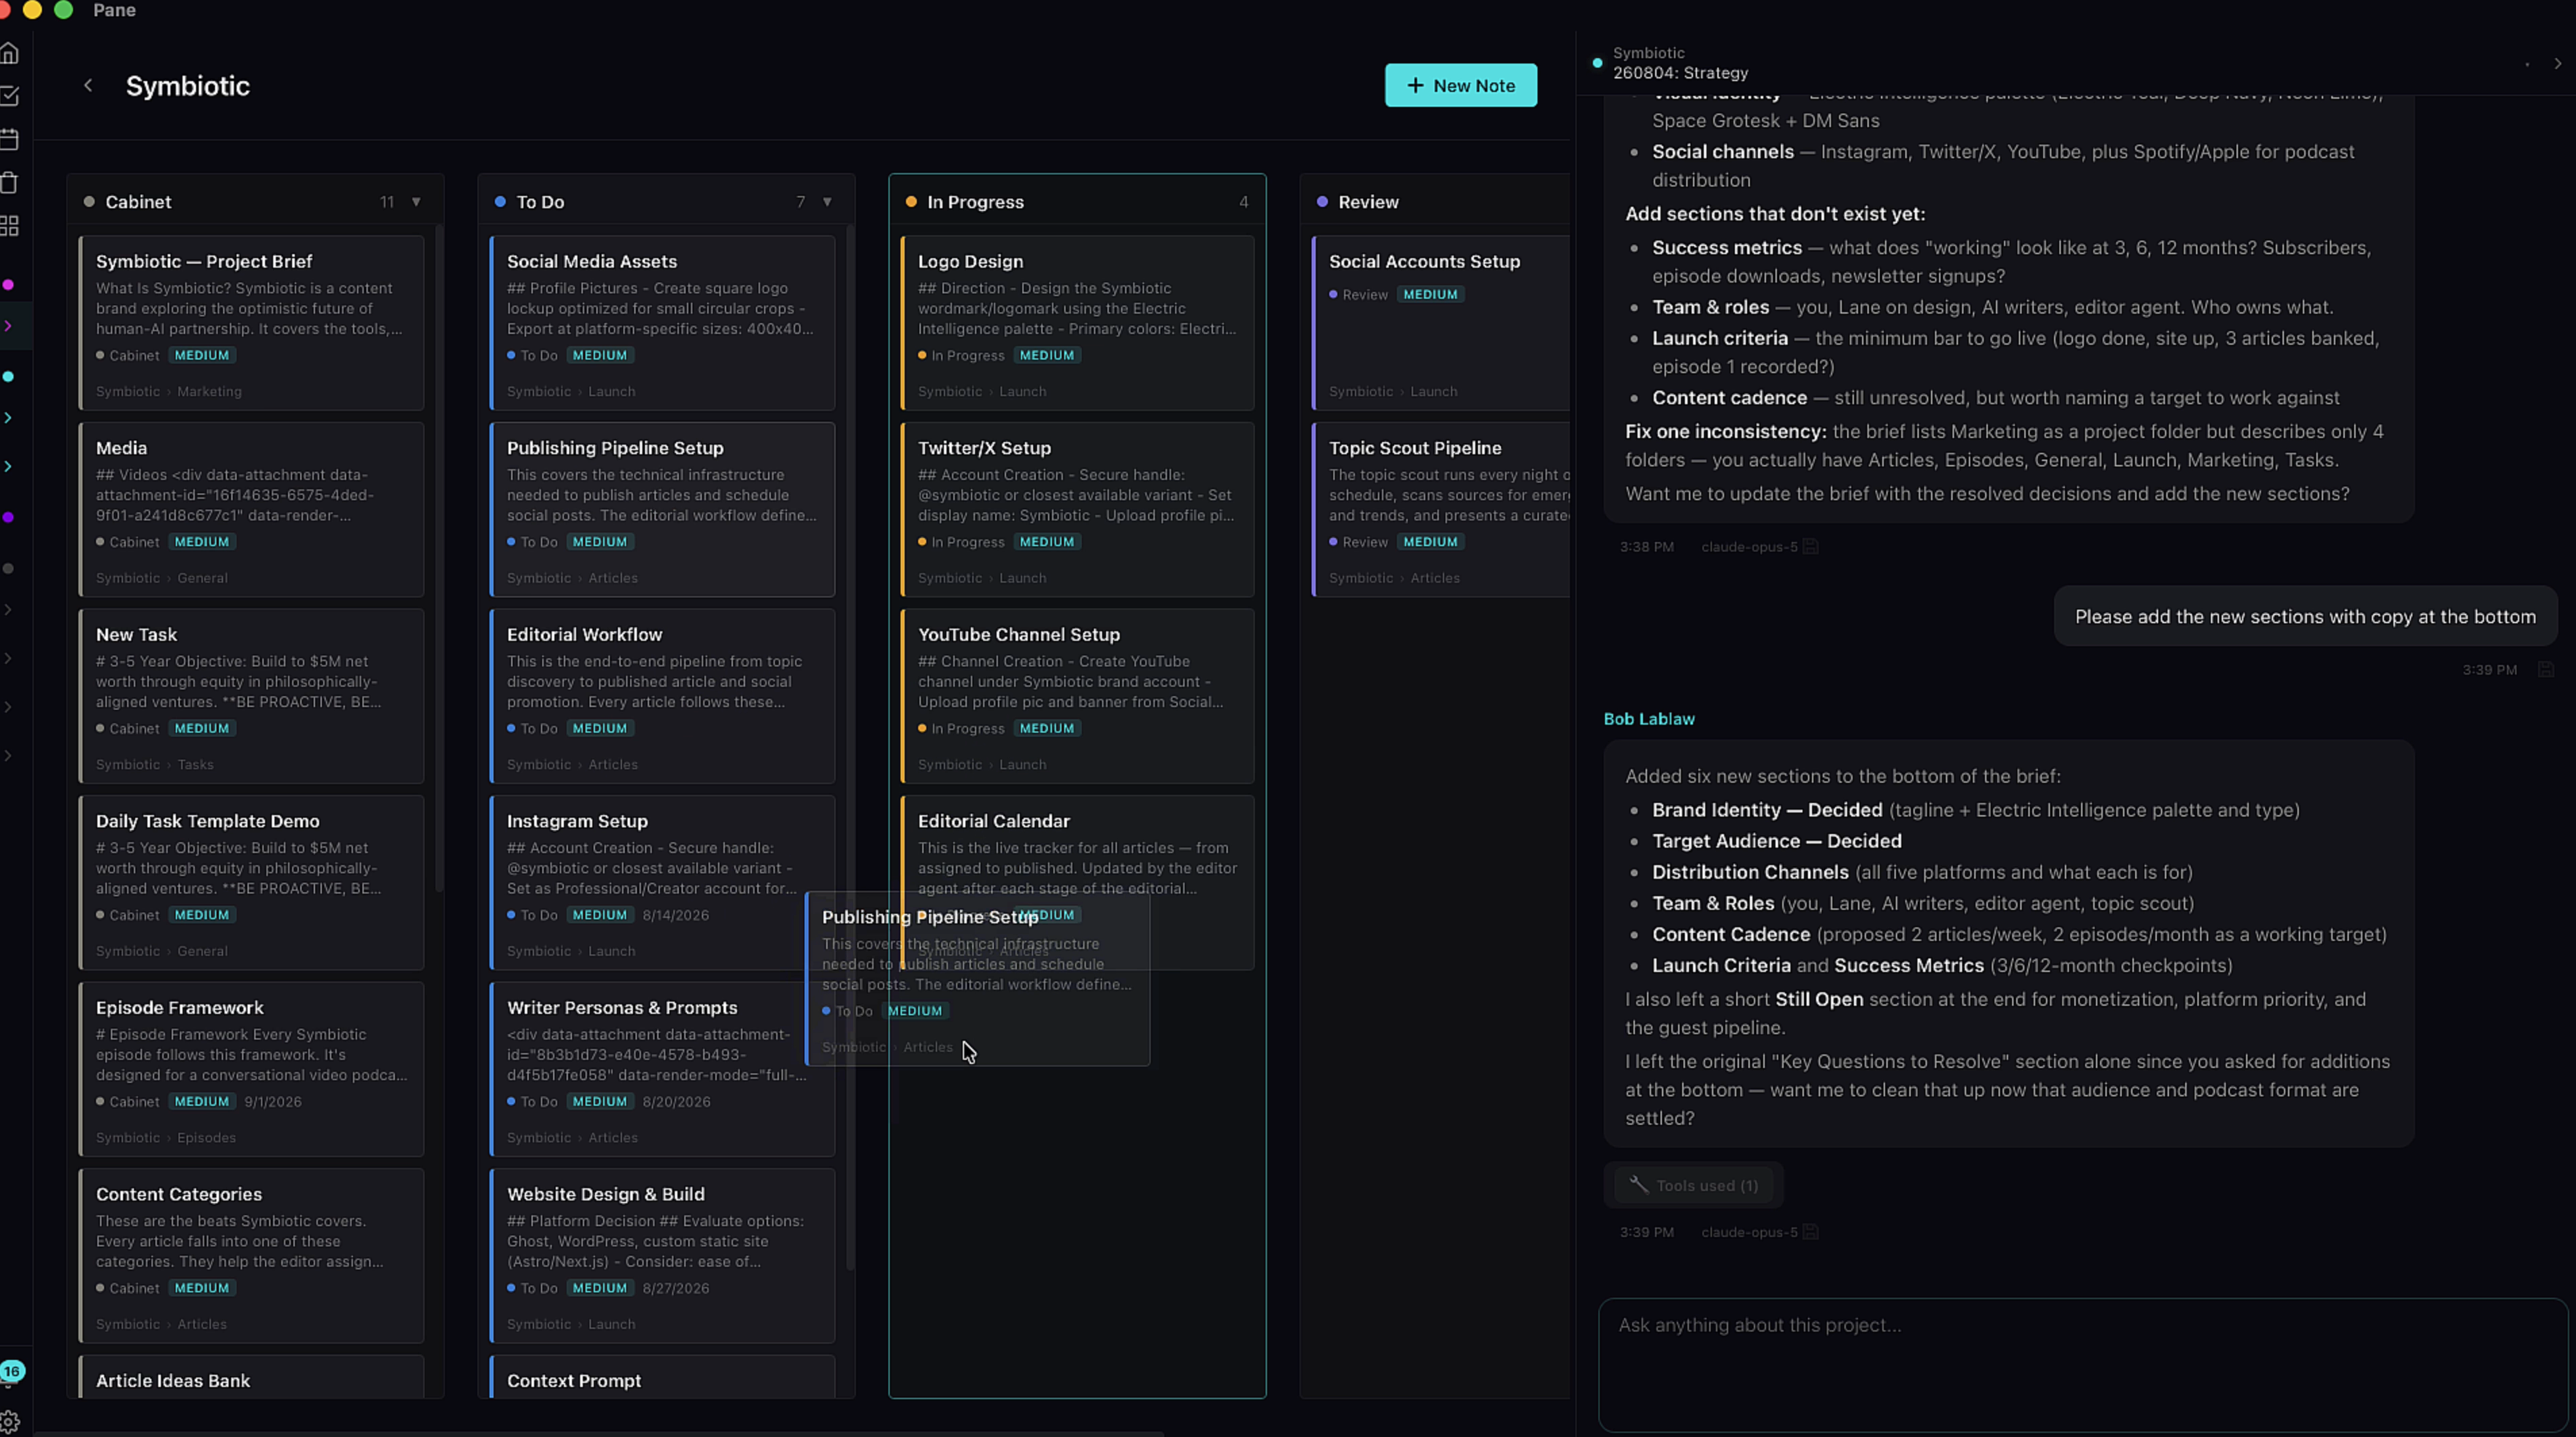Open the Calendar icon in the sidebar
This screenshot has height=1437, width=2576.
click(x=10, y=139)
